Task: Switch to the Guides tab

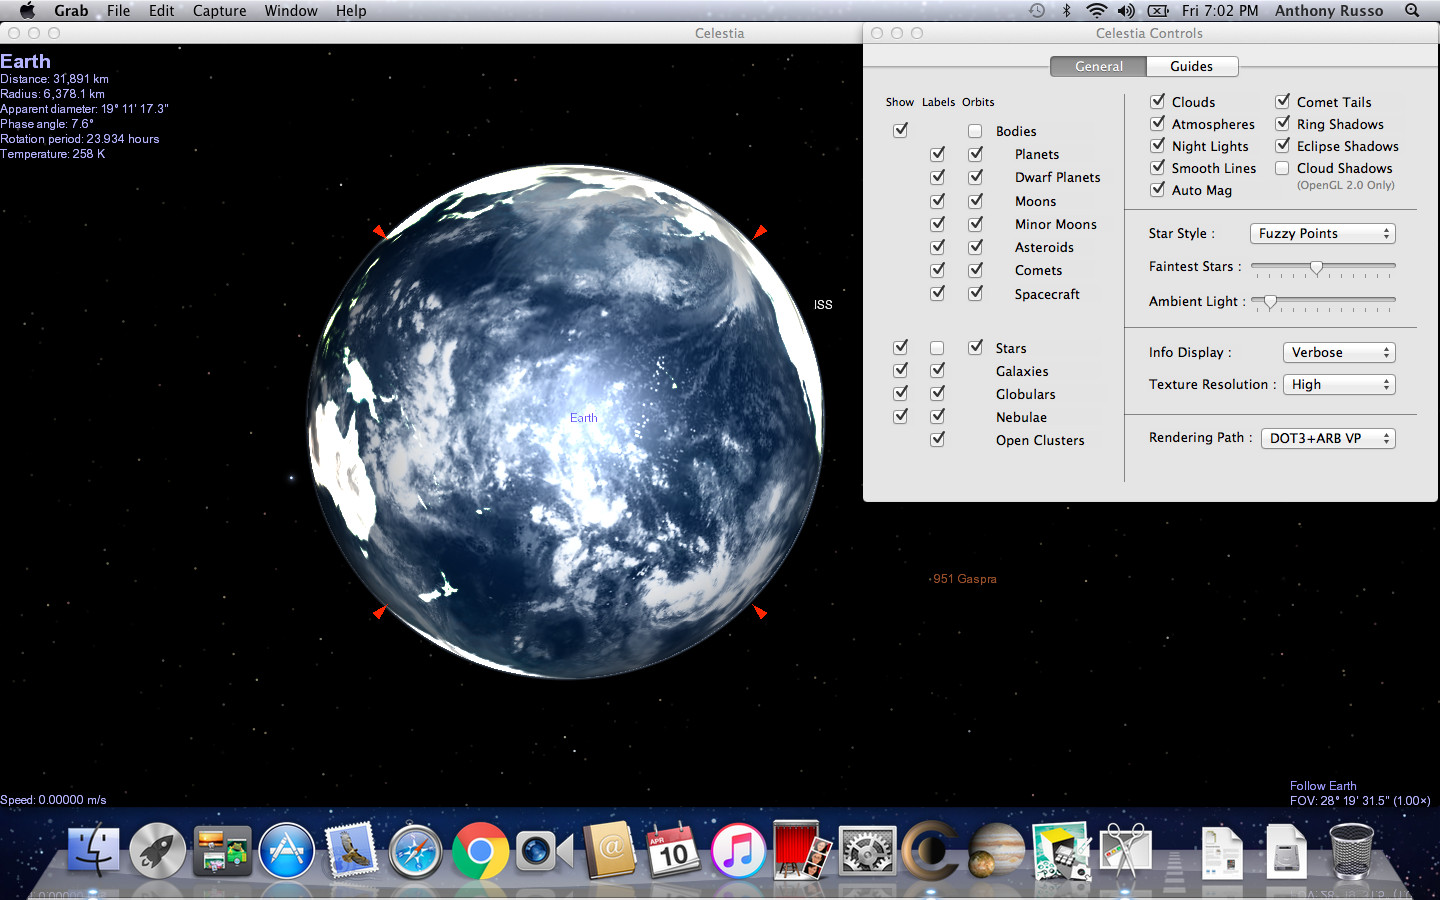Action: [1192, 66]
